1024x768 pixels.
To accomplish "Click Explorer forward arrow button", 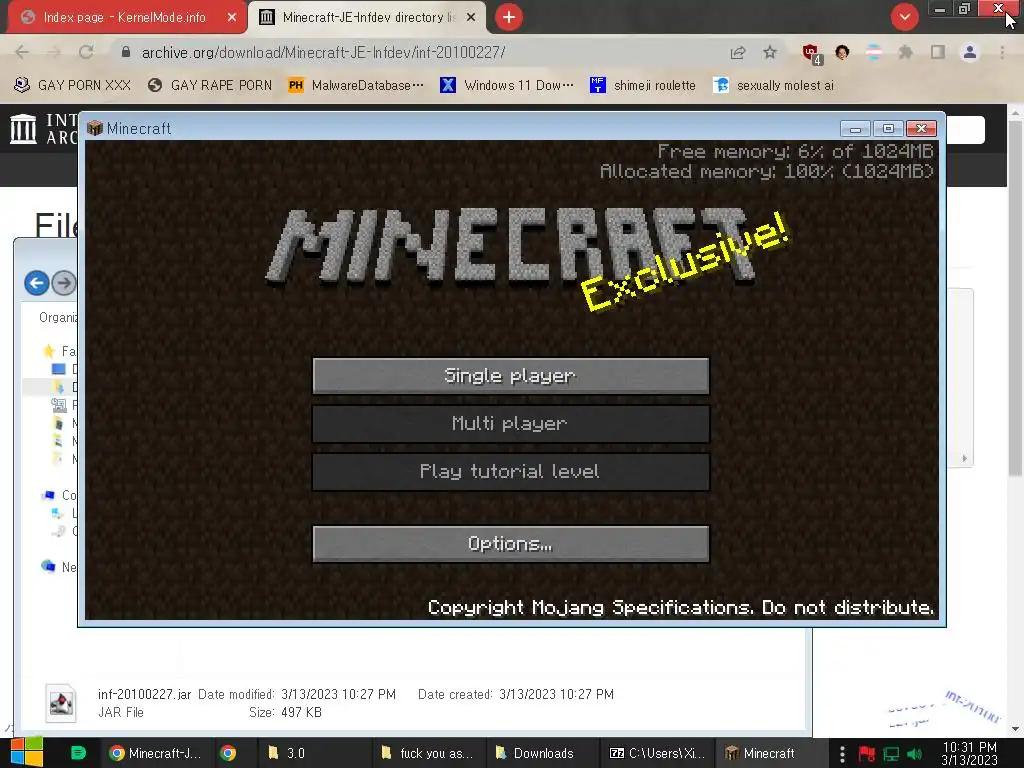I will click(63, 283).
